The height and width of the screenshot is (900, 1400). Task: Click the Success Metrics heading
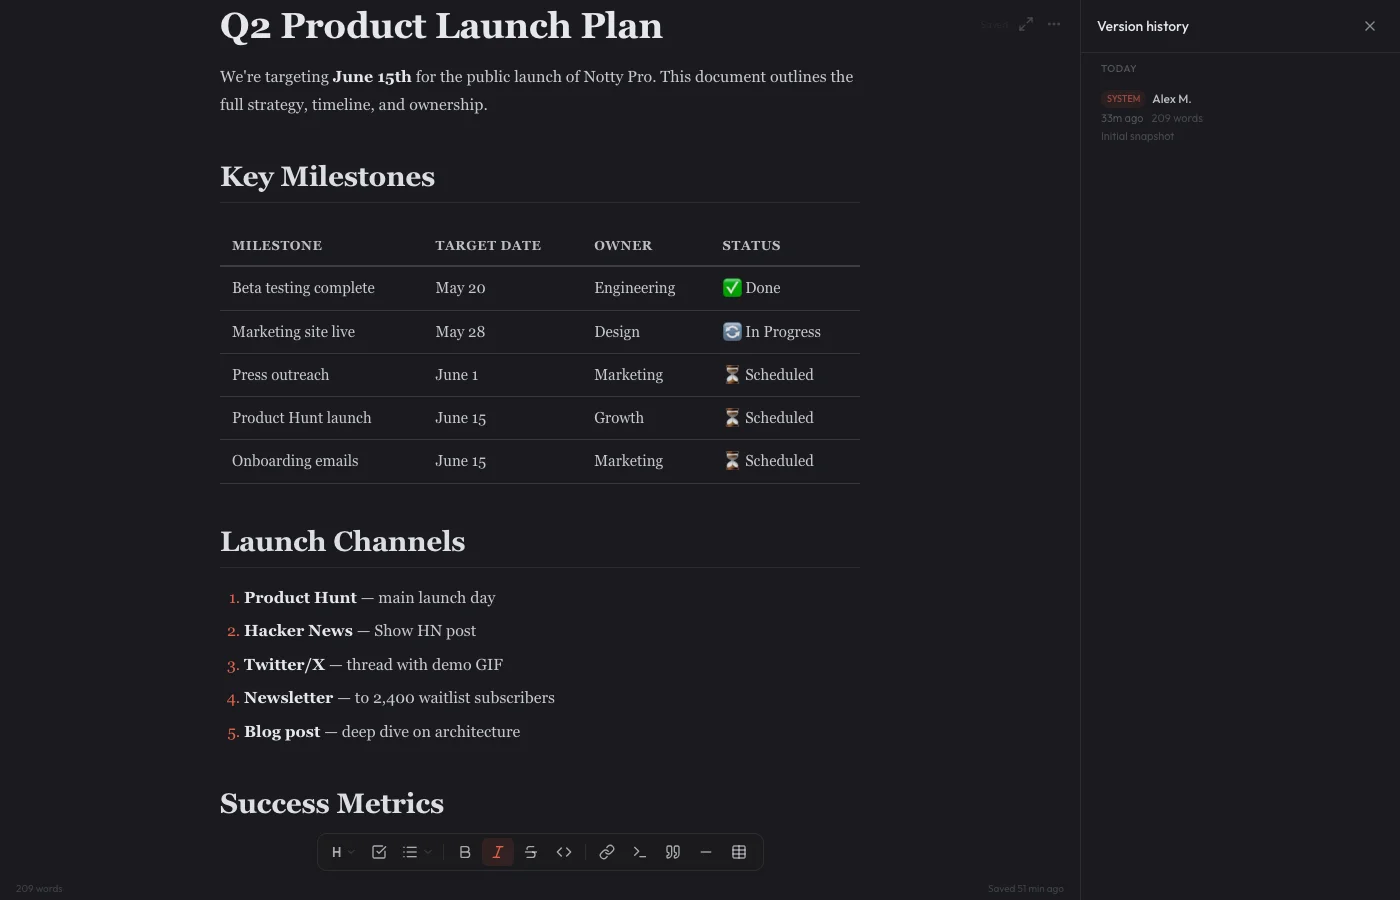[332, 804]
